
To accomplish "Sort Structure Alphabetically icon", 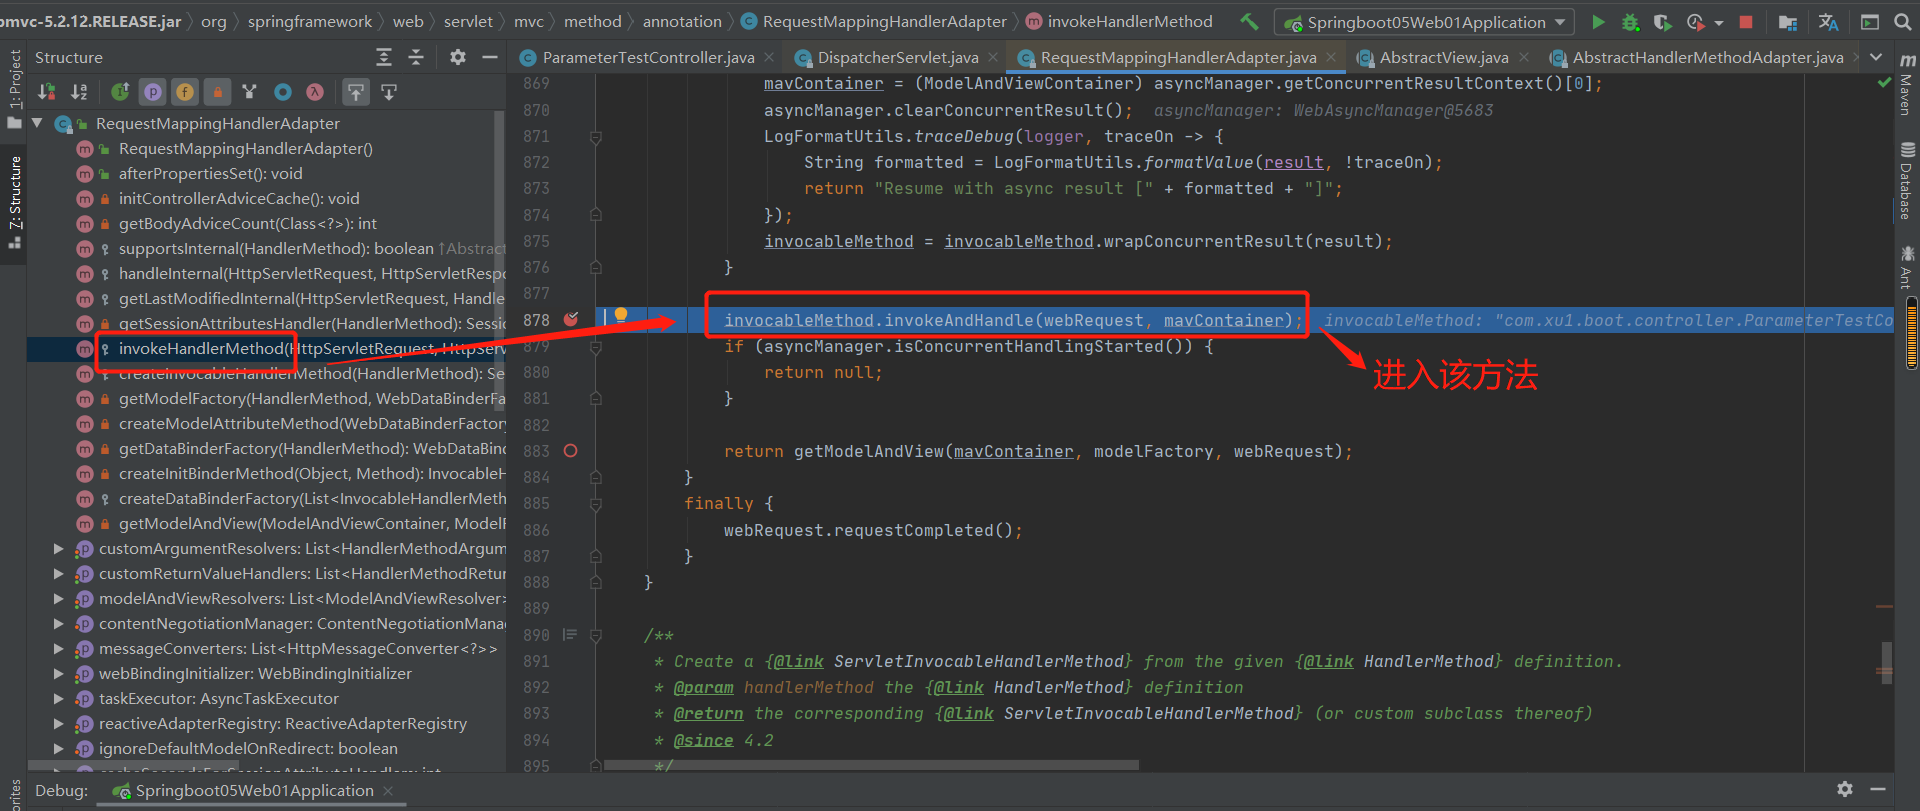I will click(79, 92).
